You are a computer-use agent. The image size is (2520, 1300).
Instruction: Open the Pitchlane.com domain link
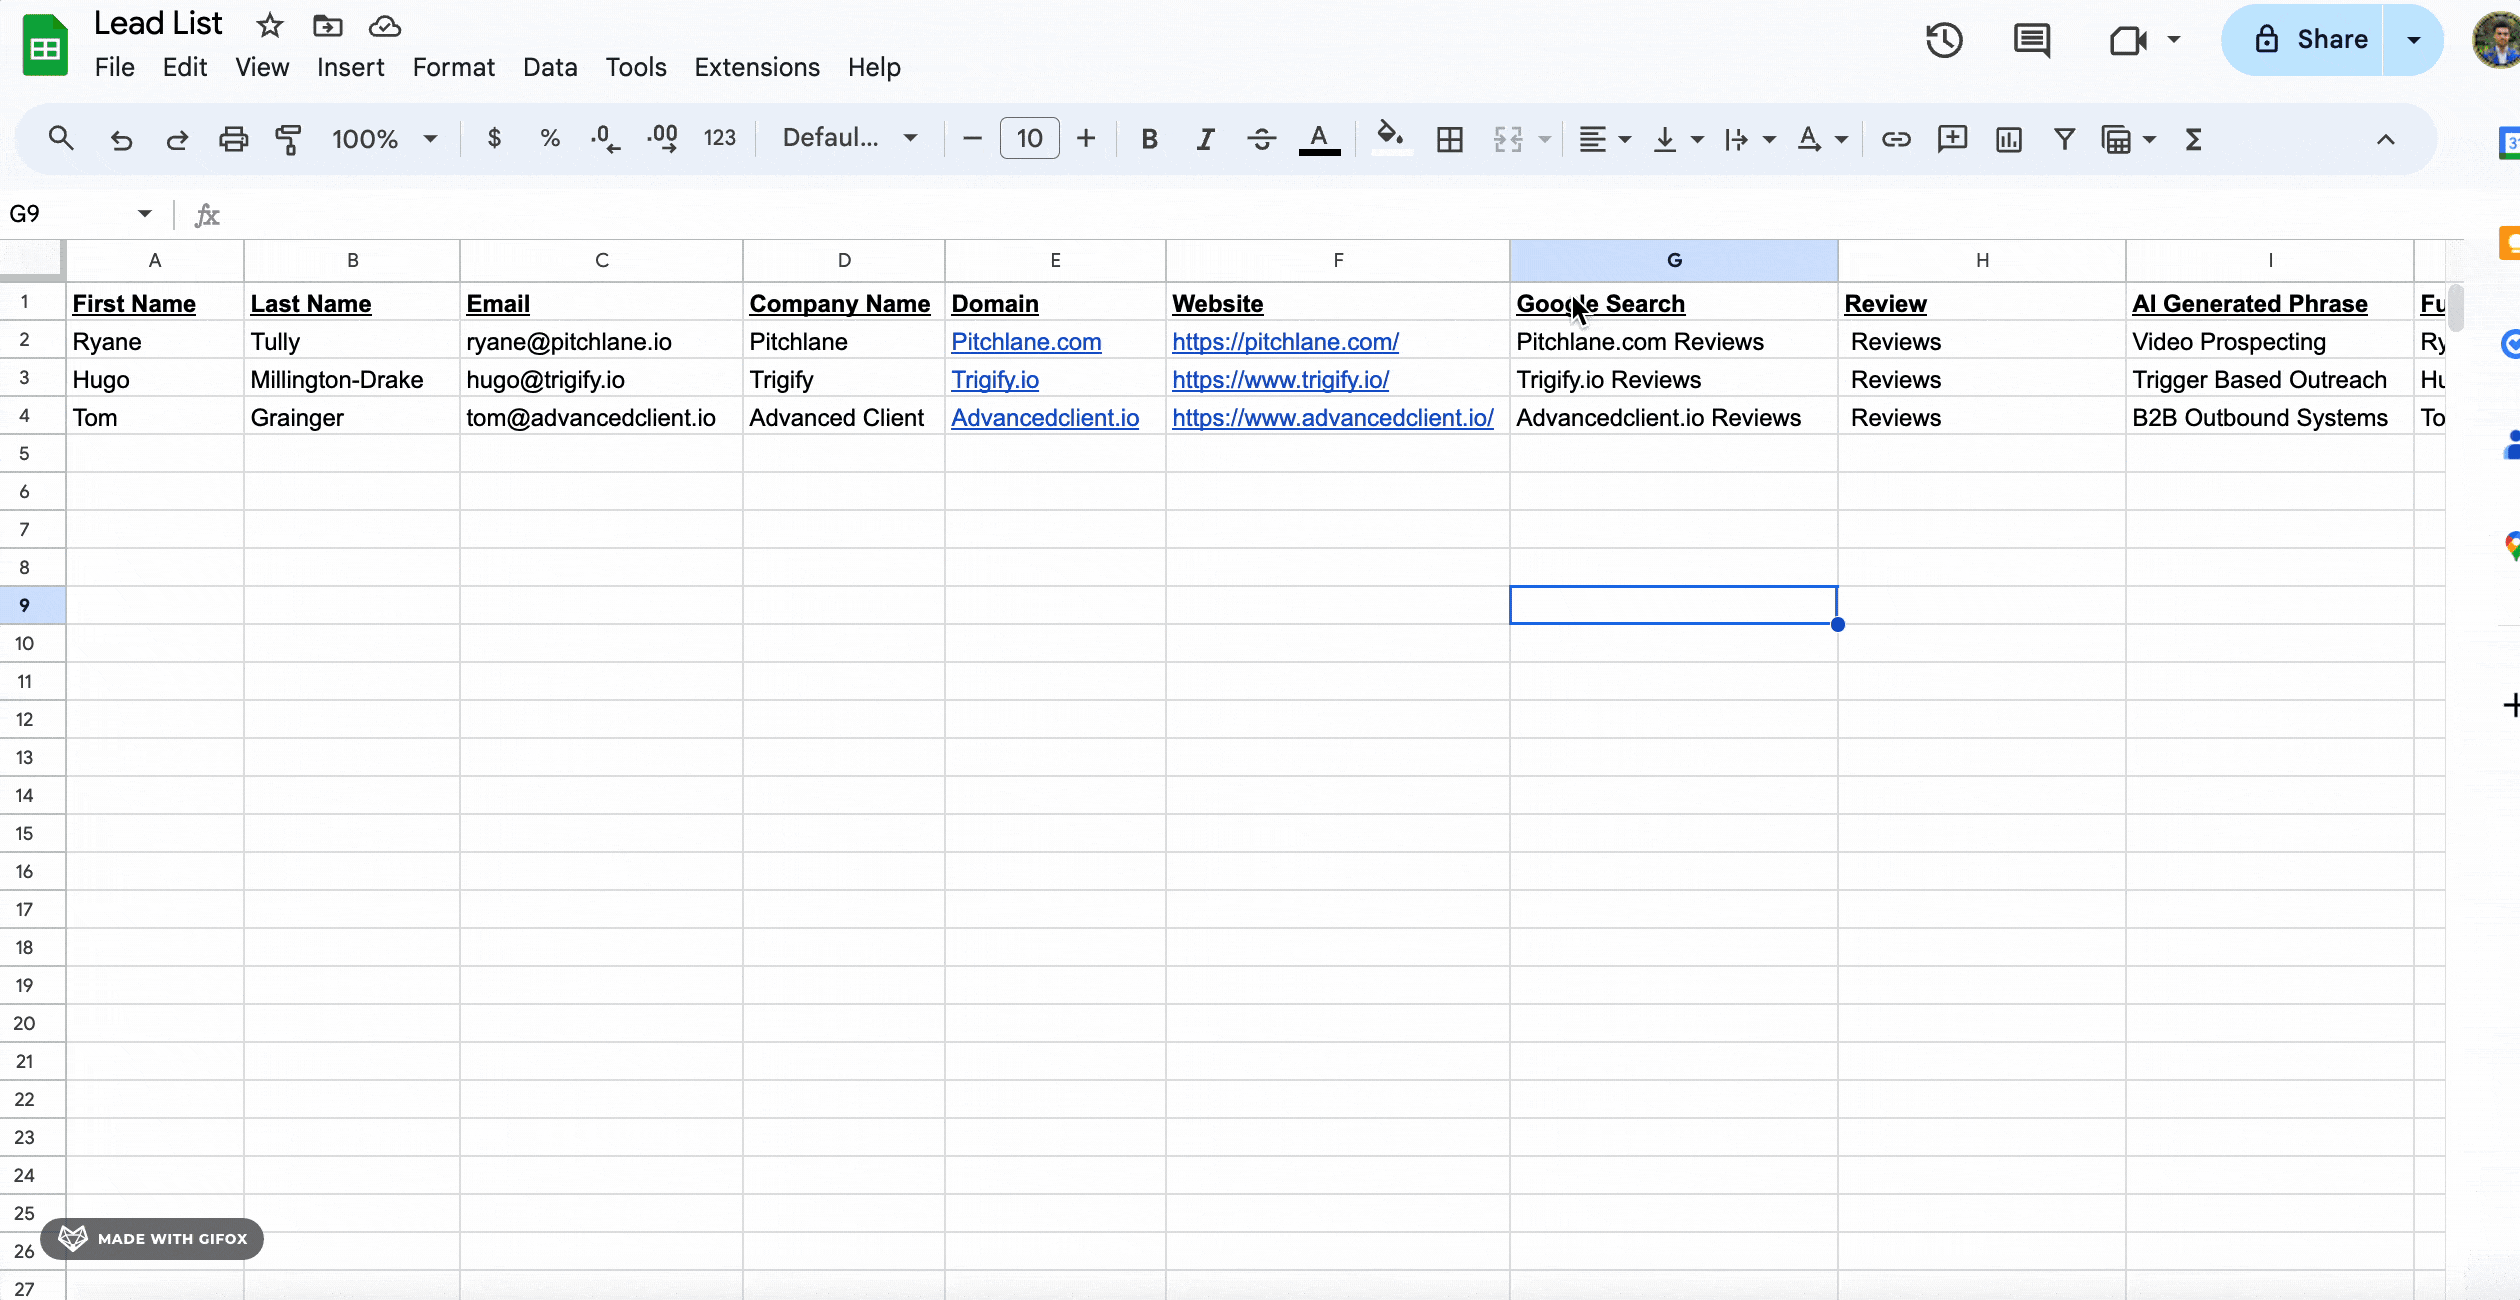[x=1026, y=342]
